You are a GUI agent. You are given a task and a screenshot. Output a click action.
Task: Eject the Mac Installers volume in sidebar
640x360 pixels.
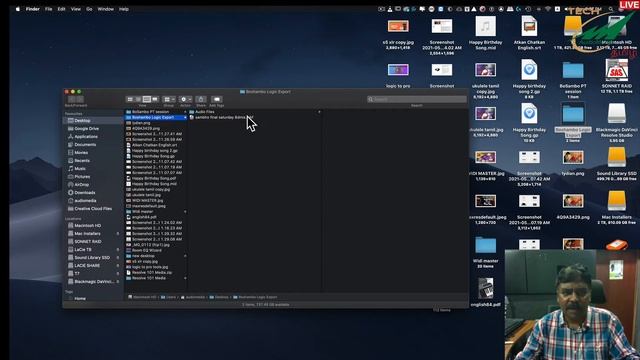pyautogui.click(x=118, y=233)
